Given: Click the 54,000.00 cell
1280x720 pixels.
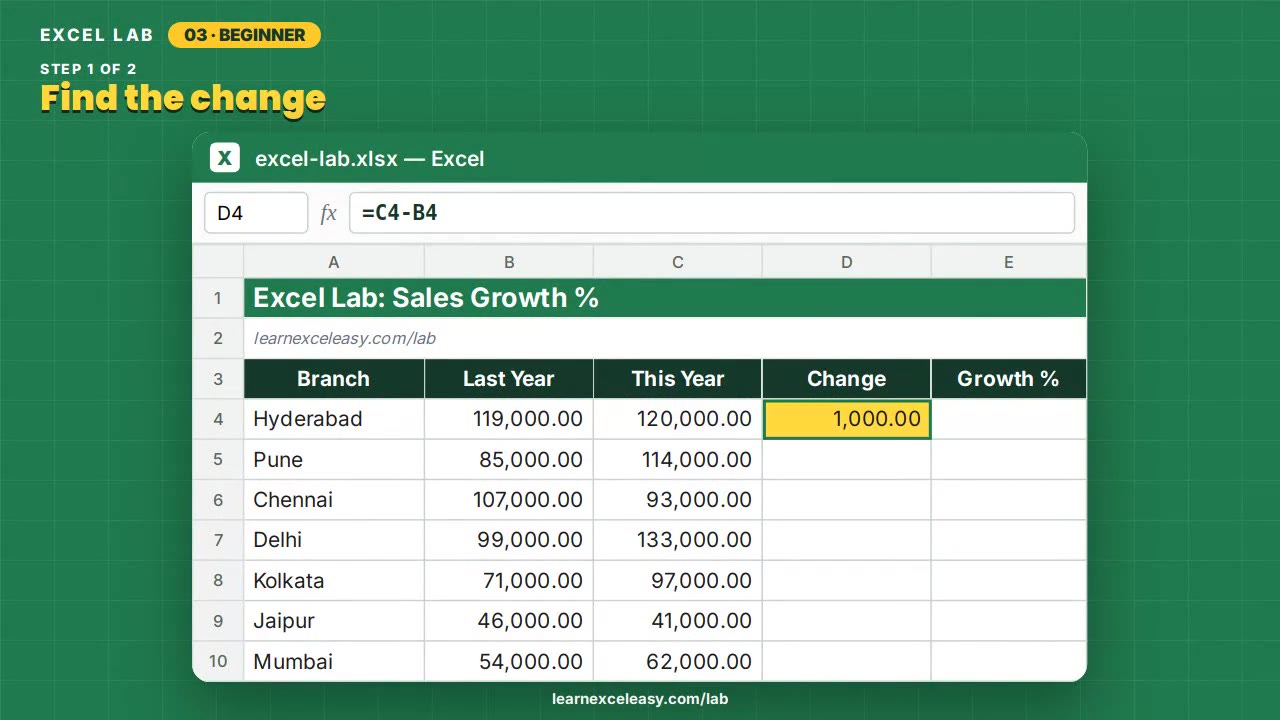Looking at the screenshot, I should tap(509, 661).
